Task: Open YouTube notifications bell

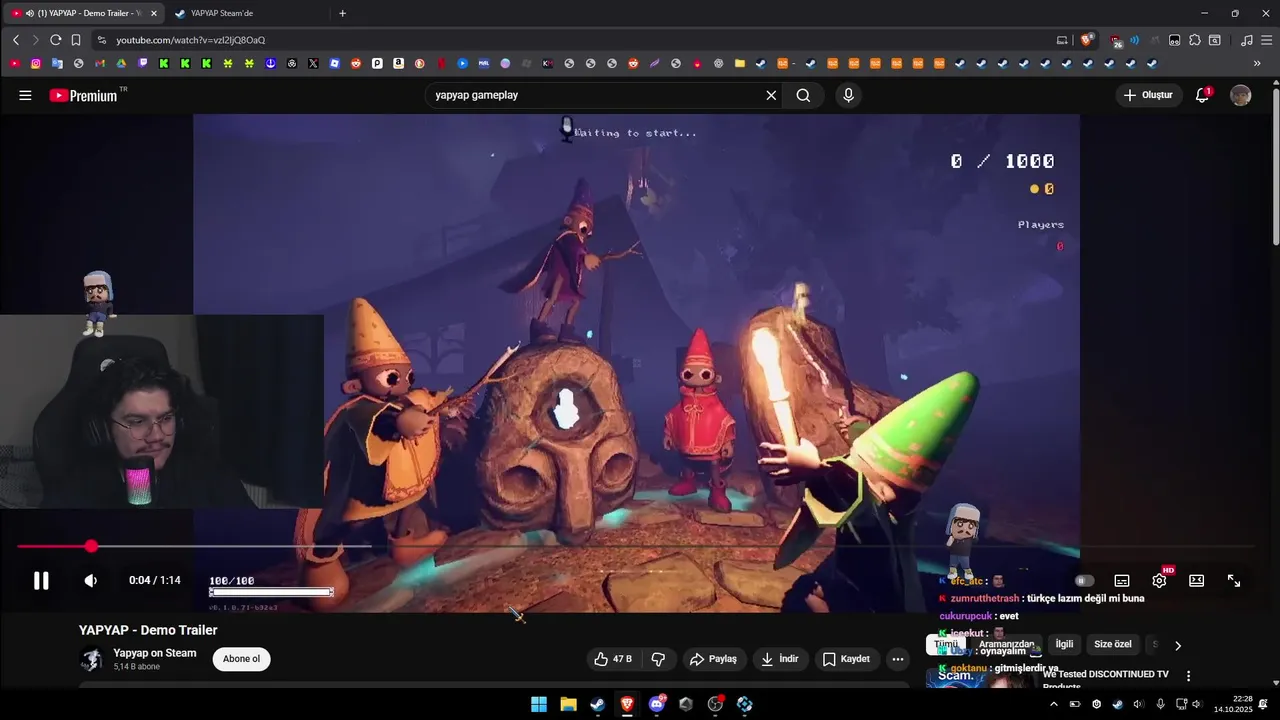Action: 1203,95
